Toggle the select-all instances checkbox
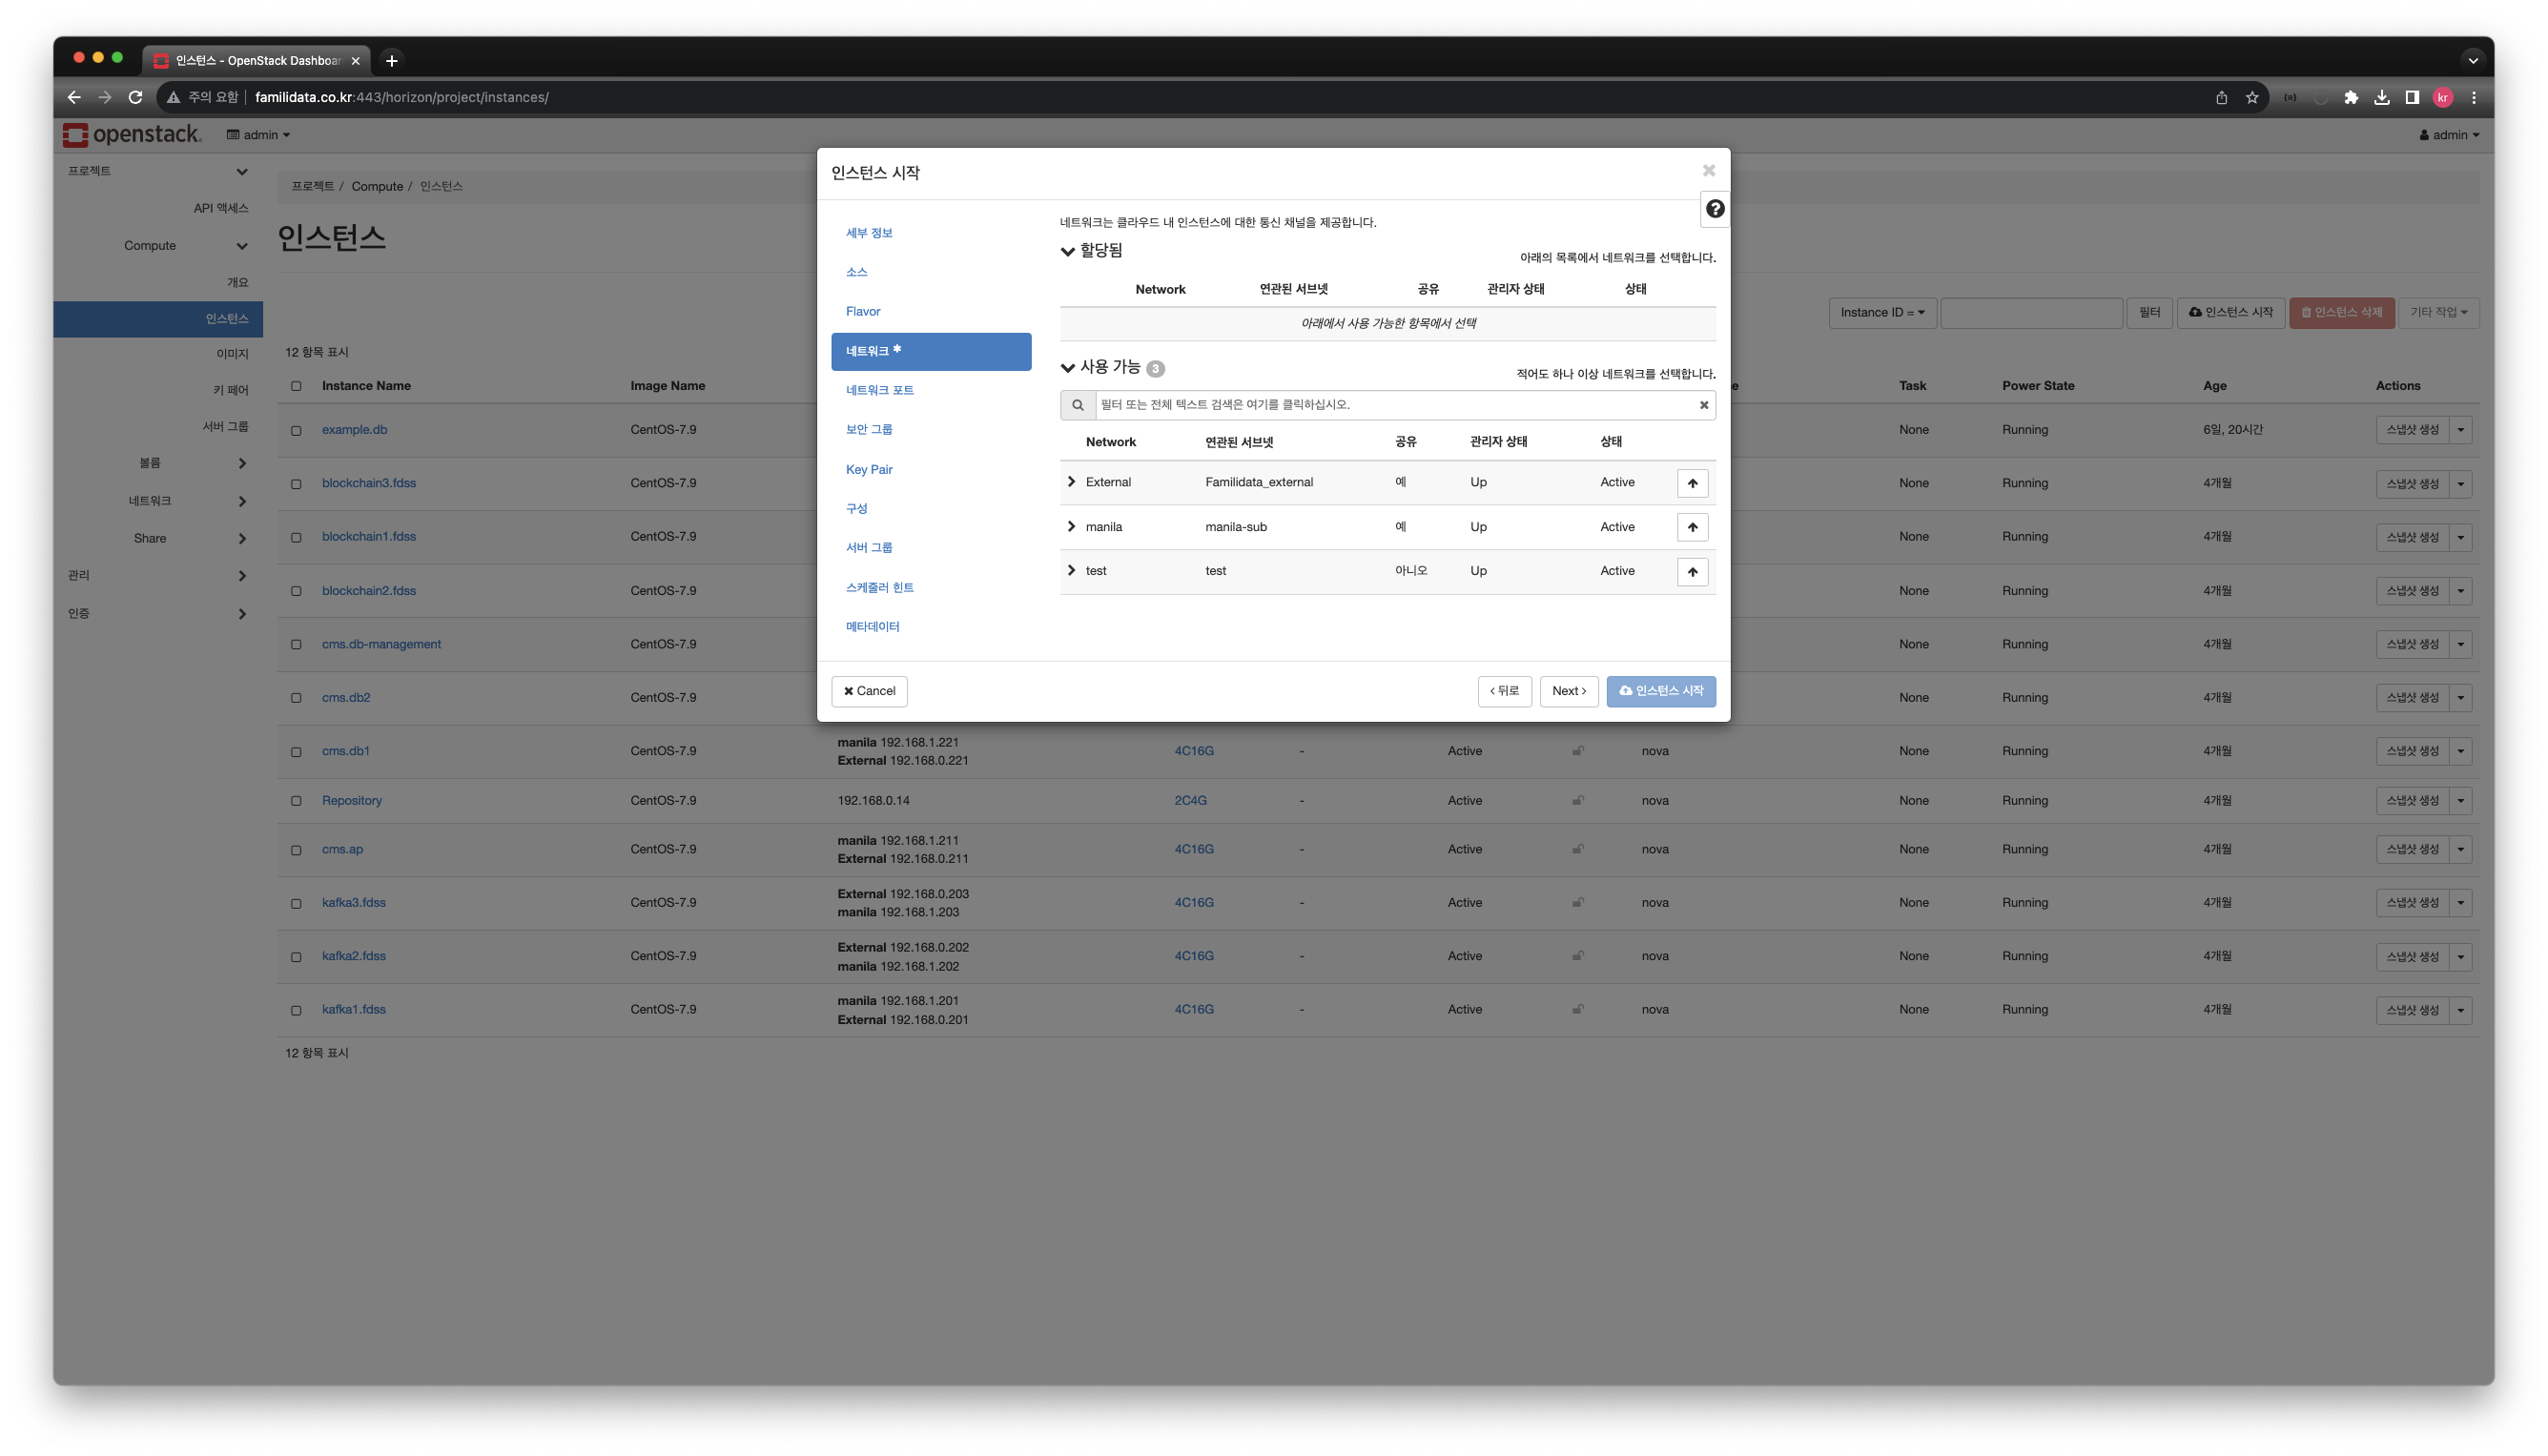This screenshot has width=2548, height=1456. click(x=296, y=386)
